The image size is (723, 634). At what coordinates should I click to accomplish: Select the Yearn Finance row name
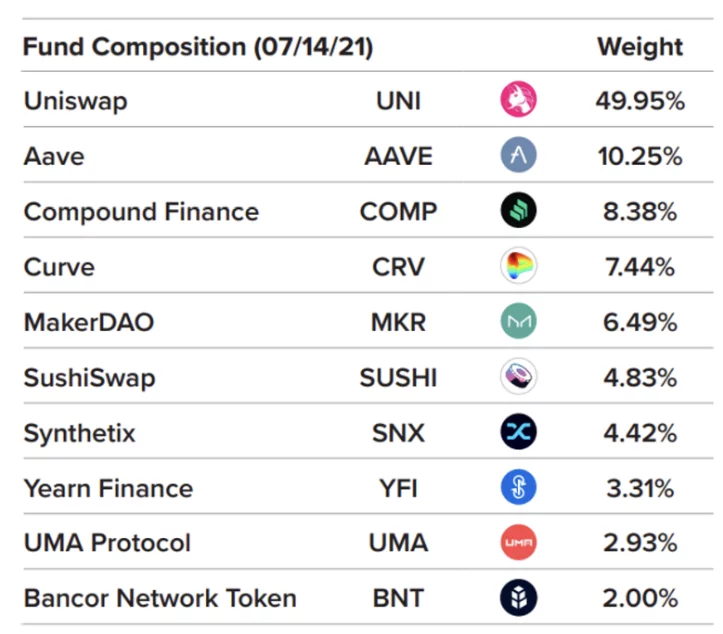108,488
